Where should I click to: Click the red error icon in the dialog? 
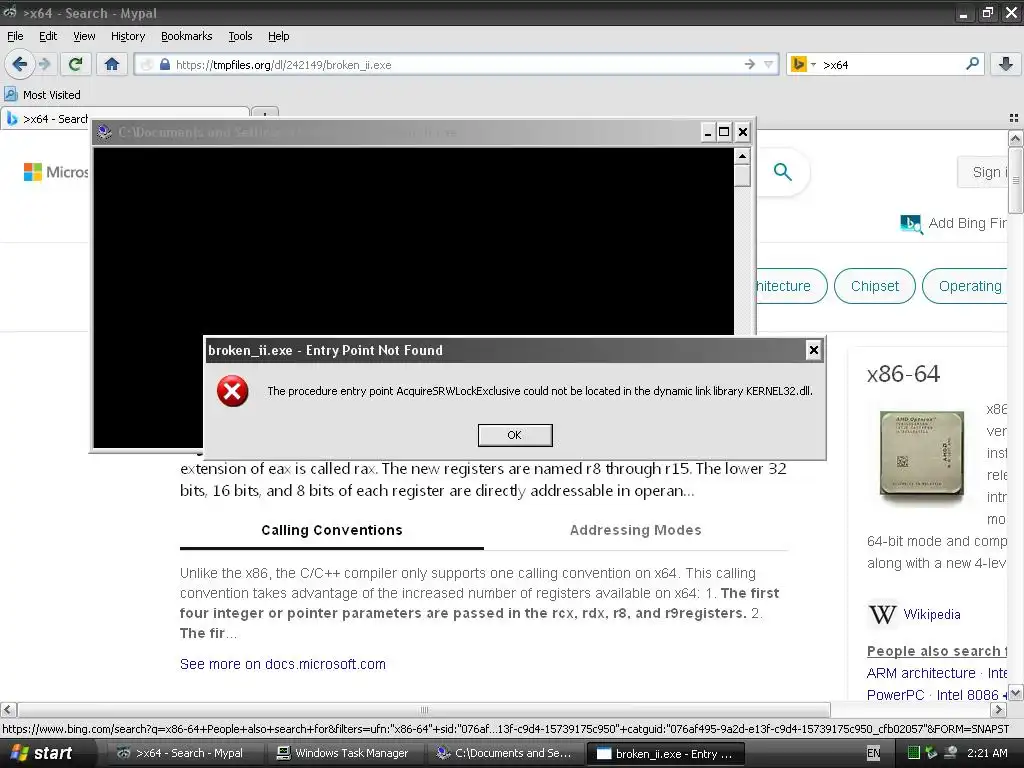tap(232, 391)
